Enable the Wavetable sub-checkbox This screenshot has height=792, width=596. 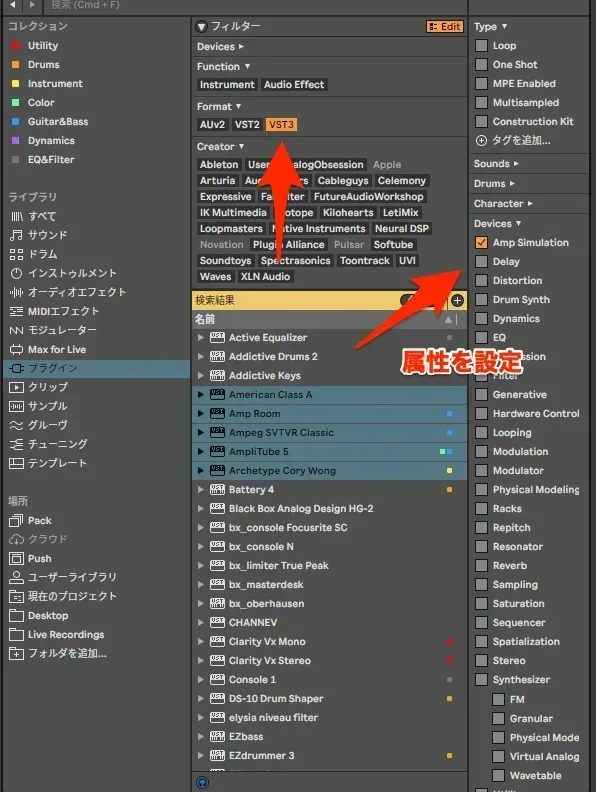(499, 775)
